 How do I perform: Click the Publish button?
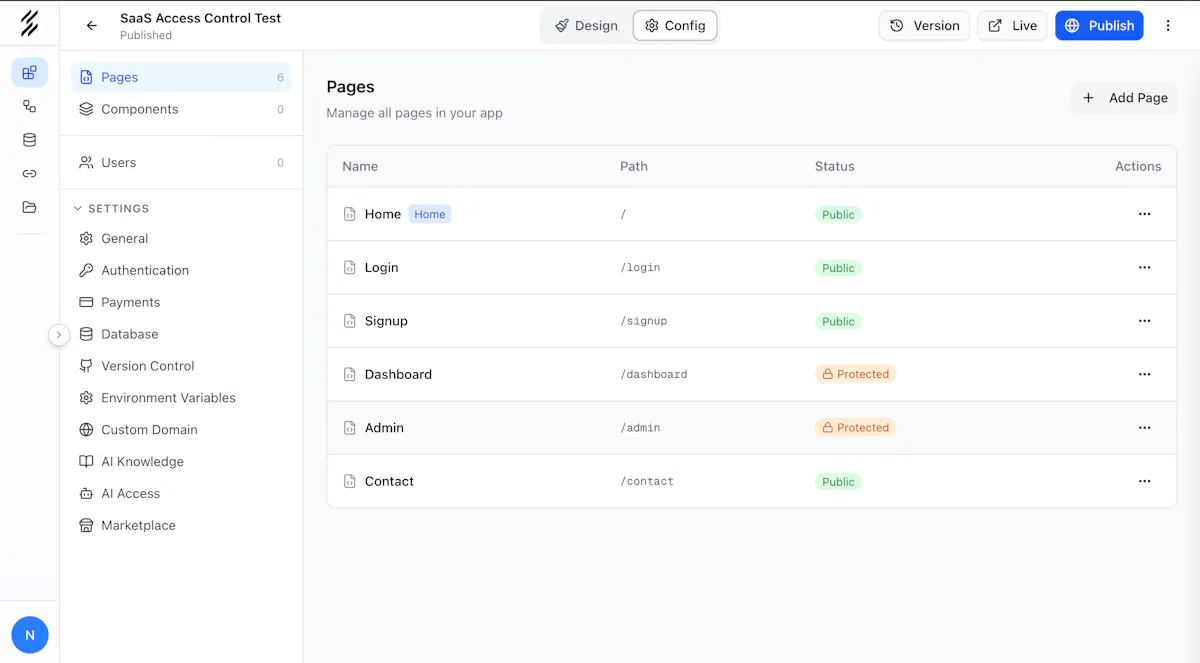1099,25
